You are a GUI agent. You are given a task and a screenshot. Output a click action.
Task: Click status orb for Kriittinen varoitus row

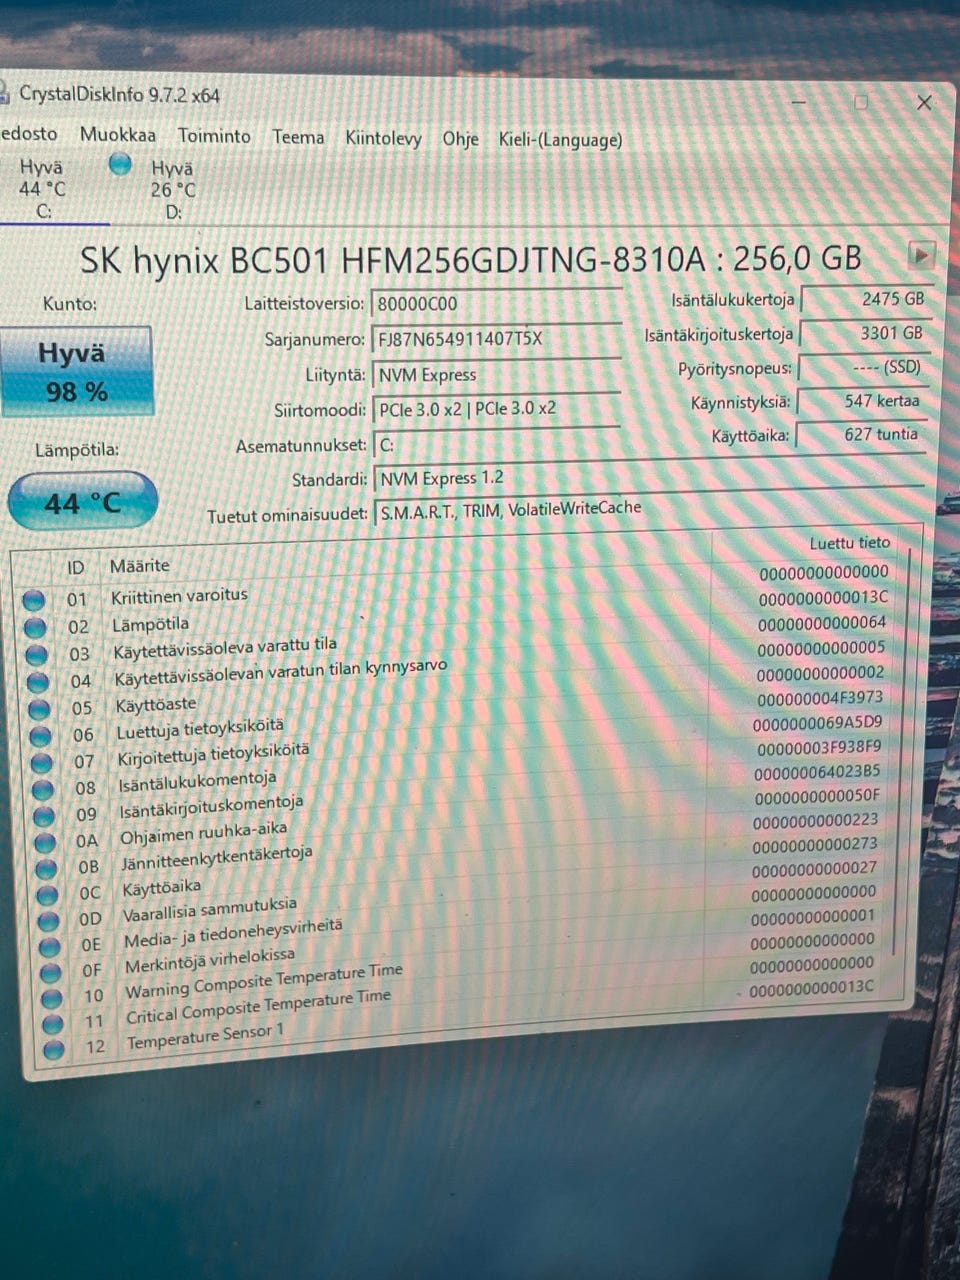tap(33, 600)
